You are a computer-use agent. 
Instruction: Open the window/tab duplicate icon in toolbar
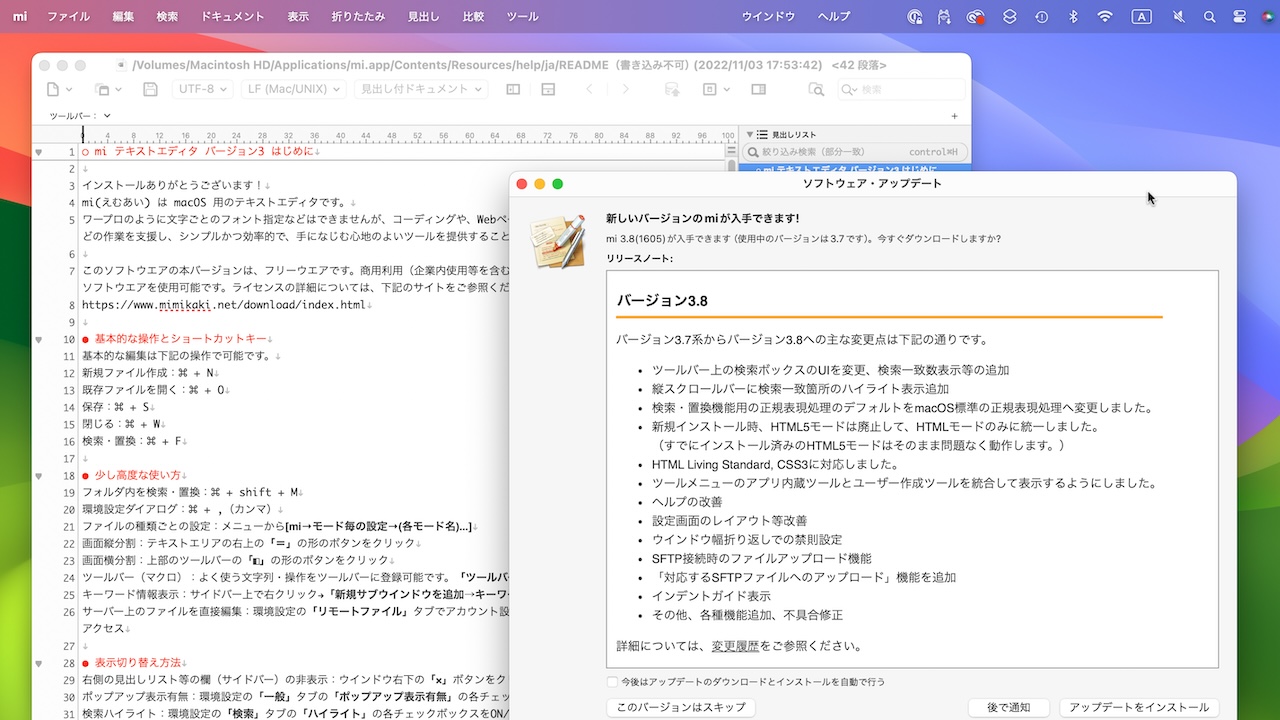(102, 89)
